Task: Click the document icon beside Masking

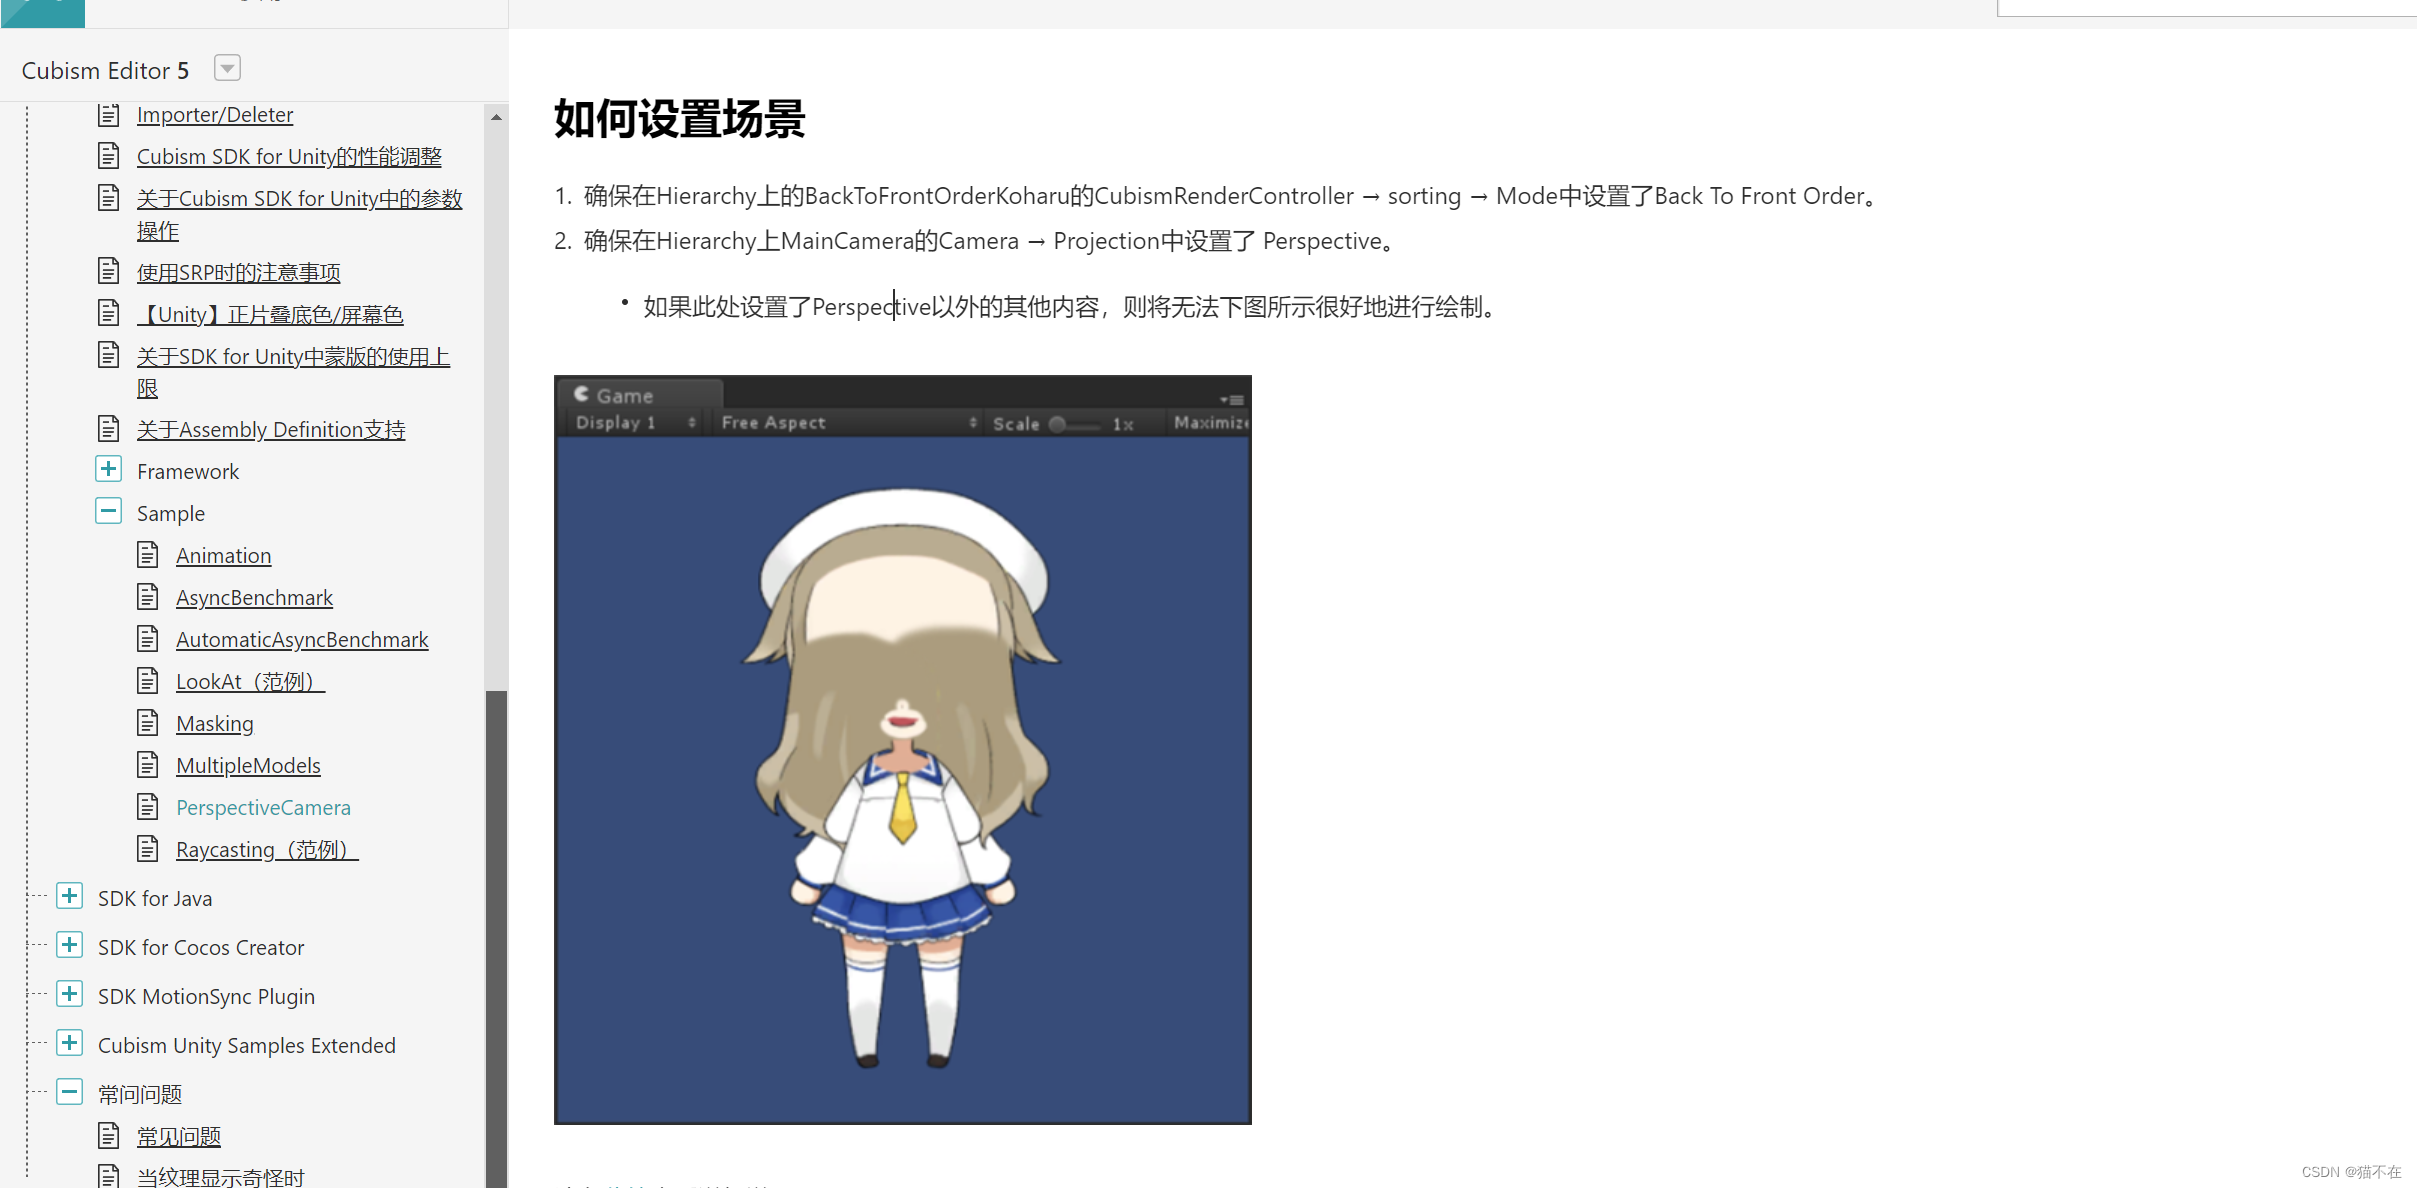Action: 148,723
